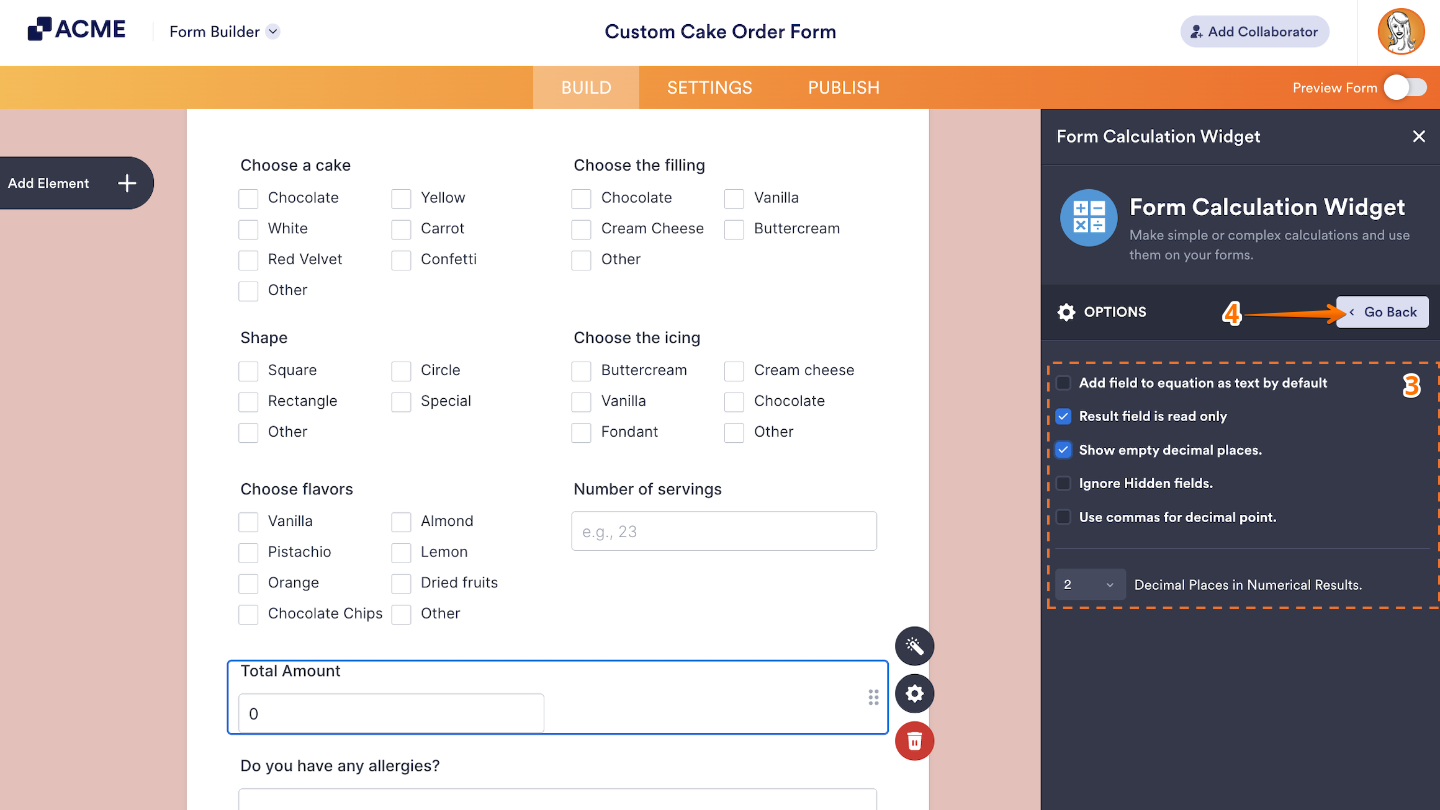This screenshot has width=1440, height=810.
Task: Click Add Collaborator
Action: 1254,31
